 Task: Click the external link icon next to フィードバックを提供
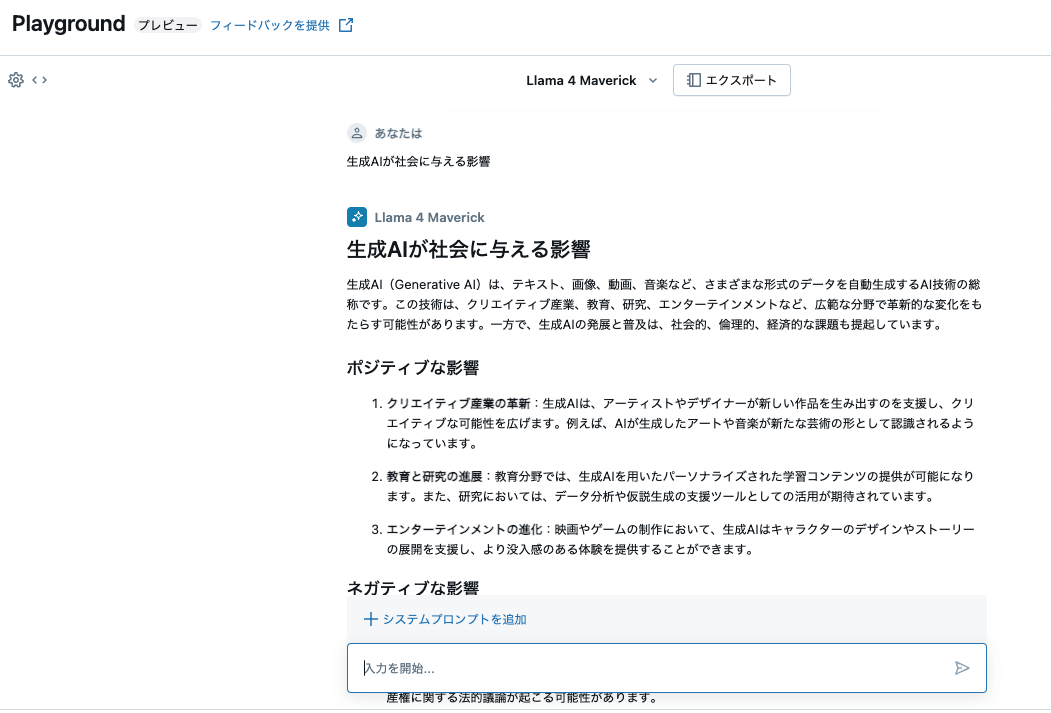coord(345,23)
